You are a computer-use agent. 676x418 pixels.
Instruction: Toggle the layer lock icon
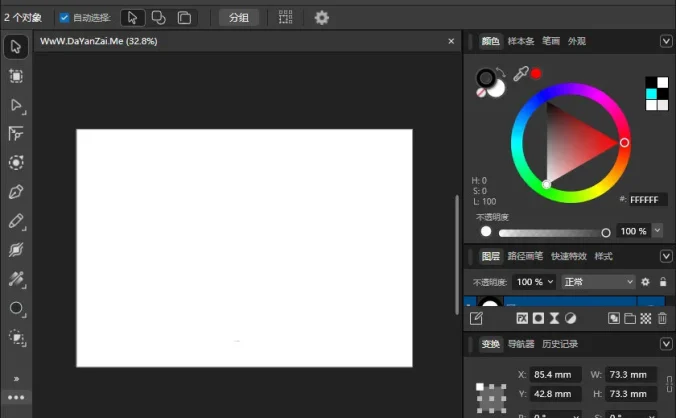tap(663, 282)
